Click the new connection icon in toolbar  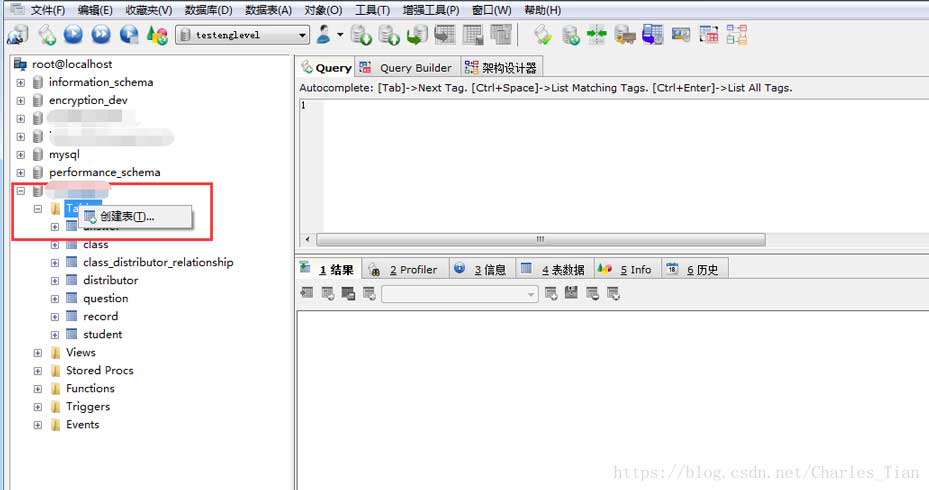click(17, 35)
